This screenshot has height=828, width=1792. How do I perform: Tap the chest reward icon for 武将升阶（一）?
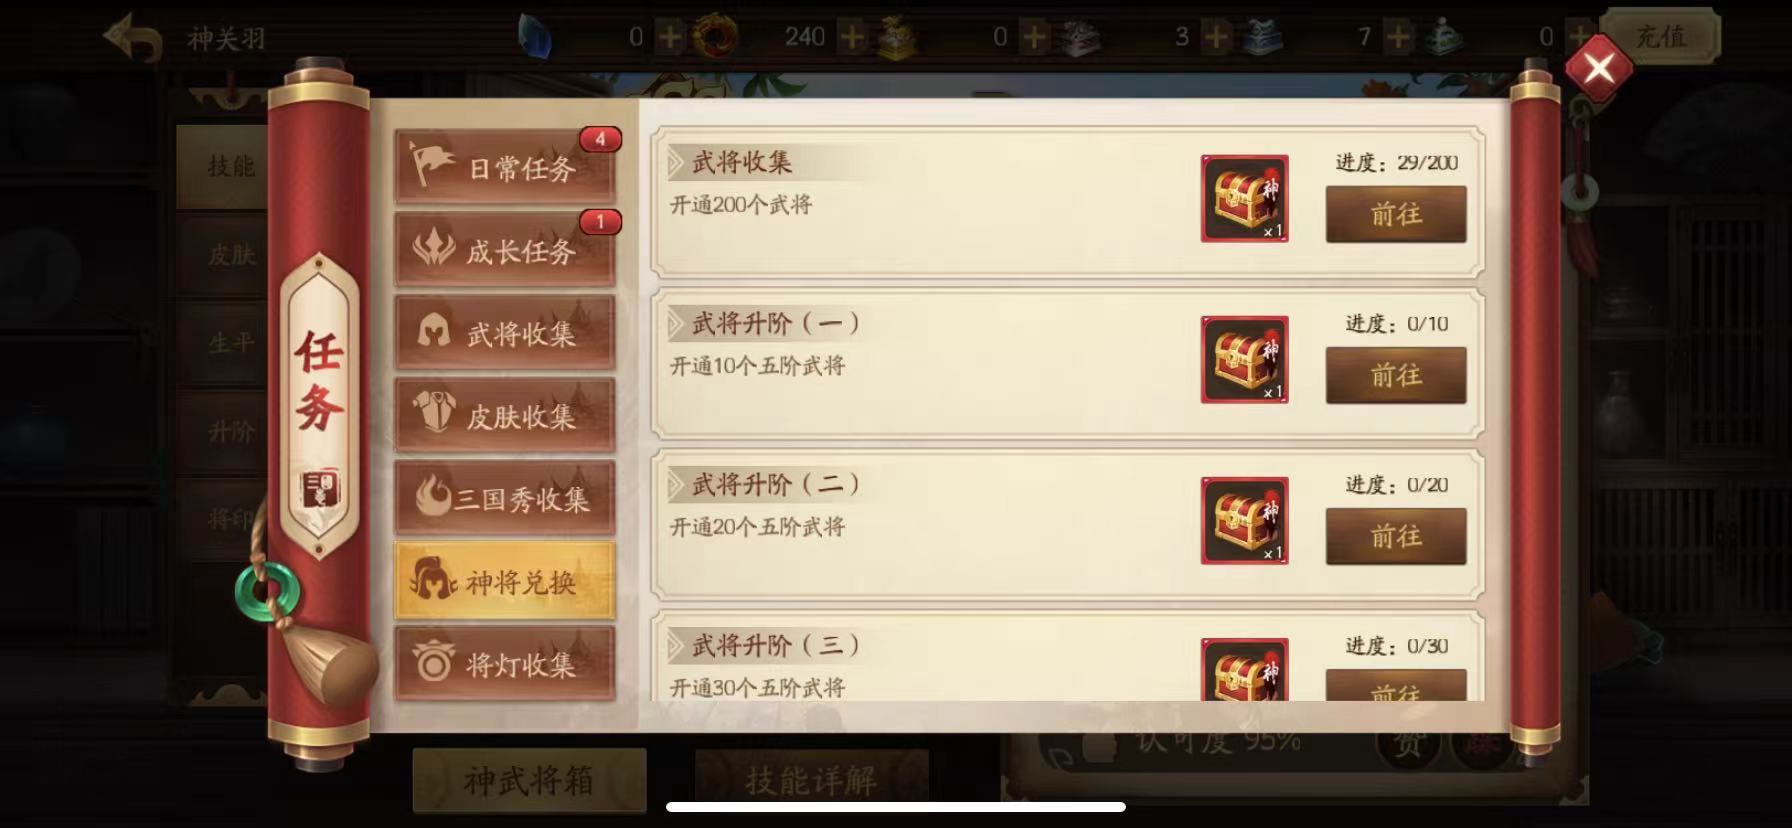pos(1244,360)
